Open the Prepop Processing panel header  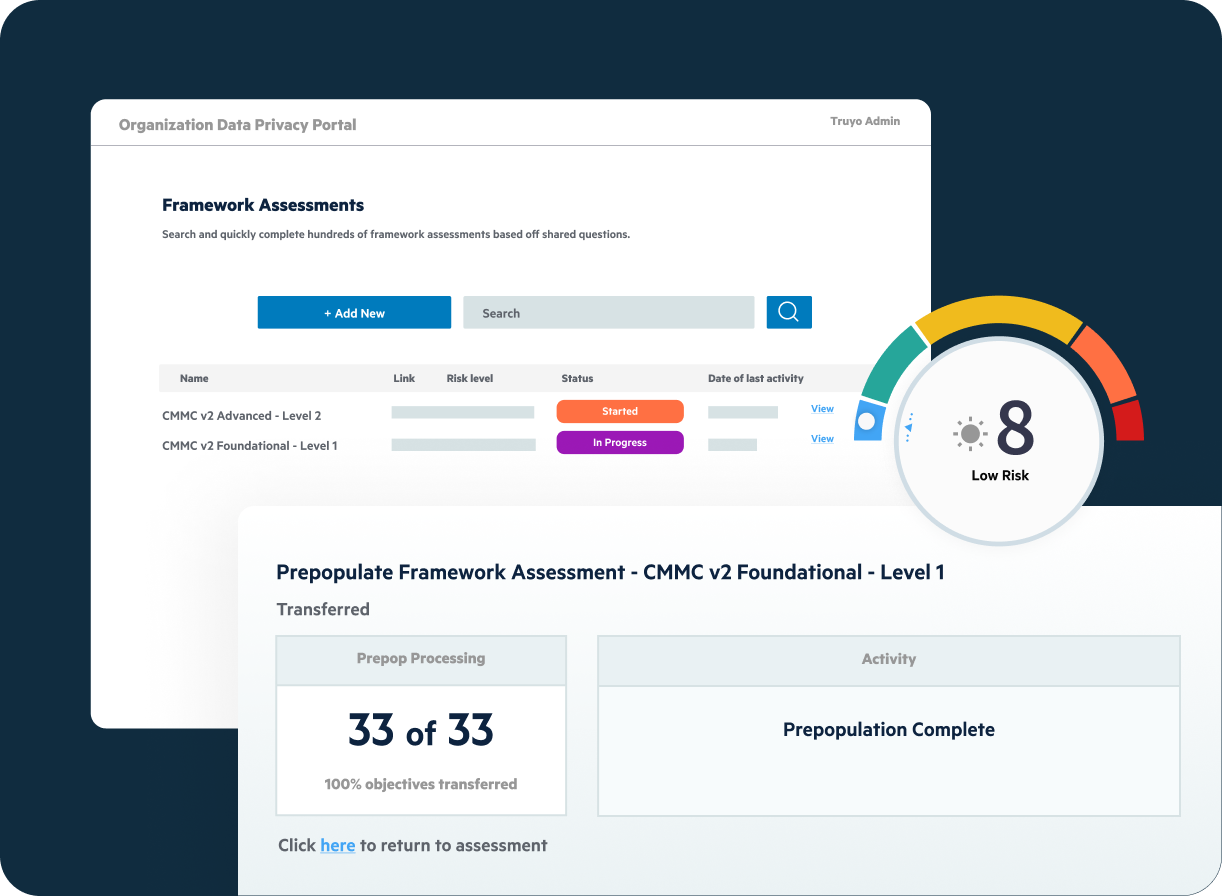click(x=420, y=659)
